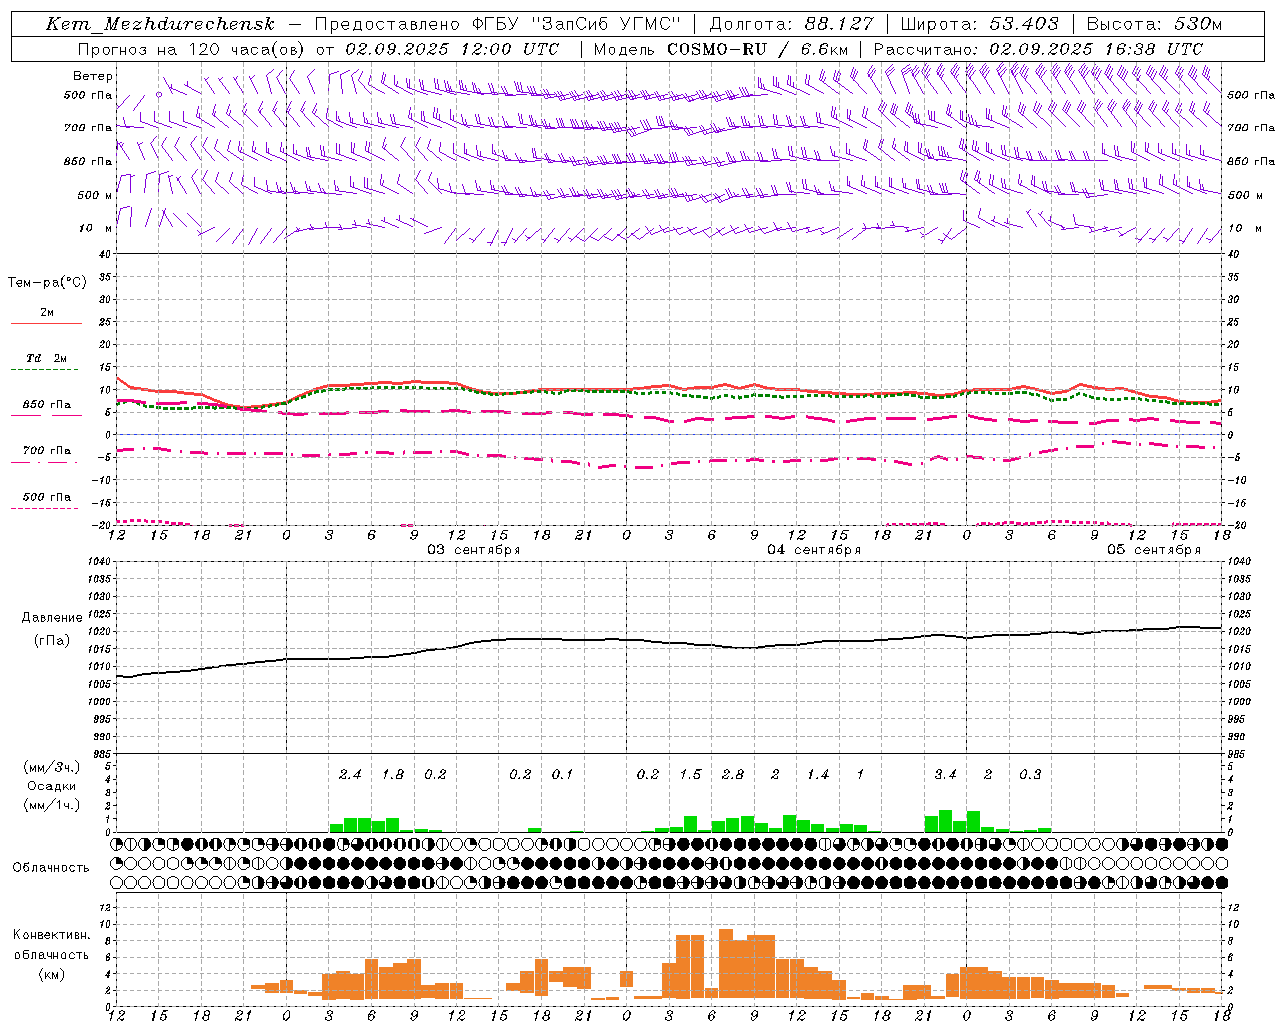Click the Kem_Mezhdurechensk station title
Image resolution: width=1280 pixels, height=1024 pixels.
pos(160,24)
